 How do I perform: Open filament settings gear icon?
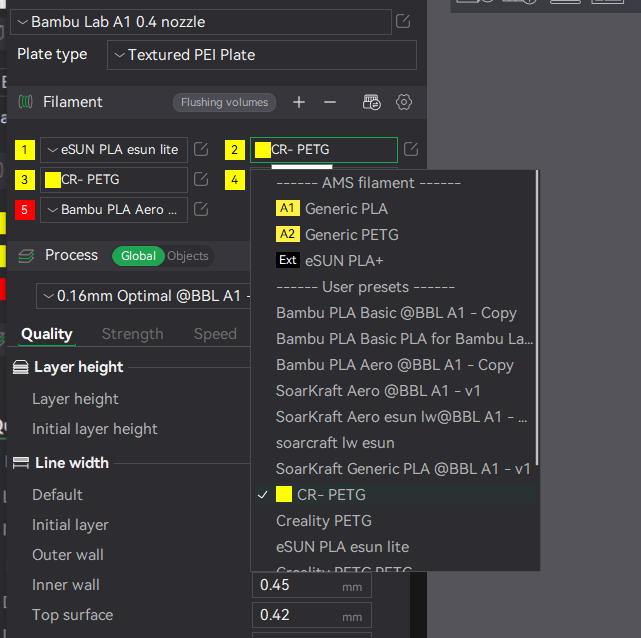coord(403,102)
